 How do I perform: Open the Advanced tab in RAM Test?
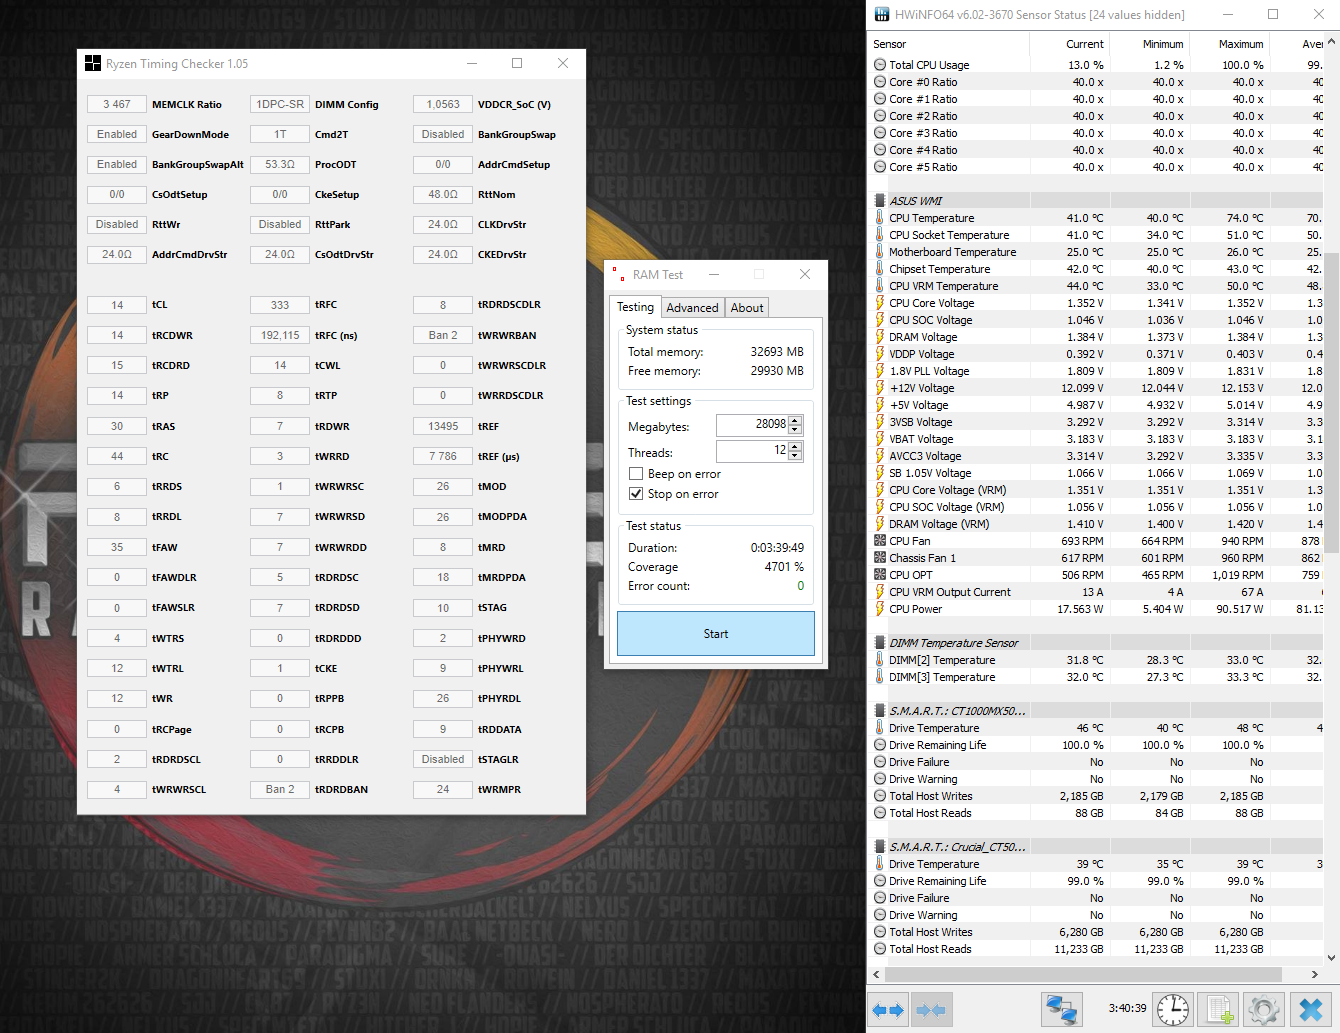(692, 308)
